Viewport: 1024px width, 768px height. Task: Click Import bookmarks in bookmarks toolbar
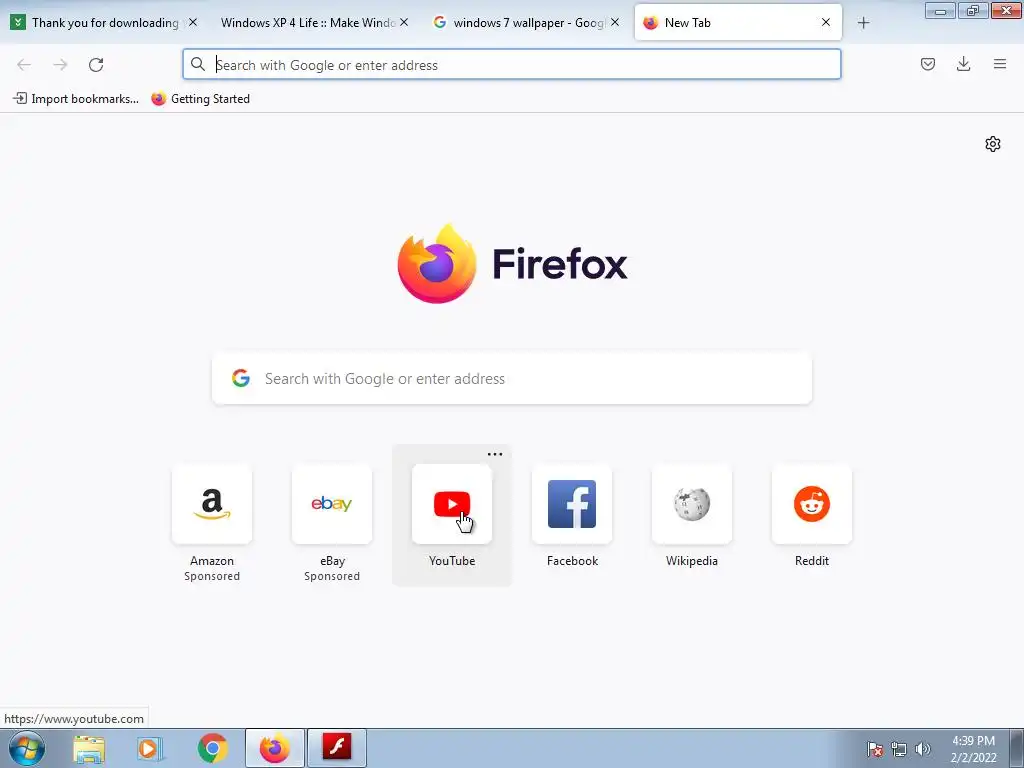coord(76,99)
